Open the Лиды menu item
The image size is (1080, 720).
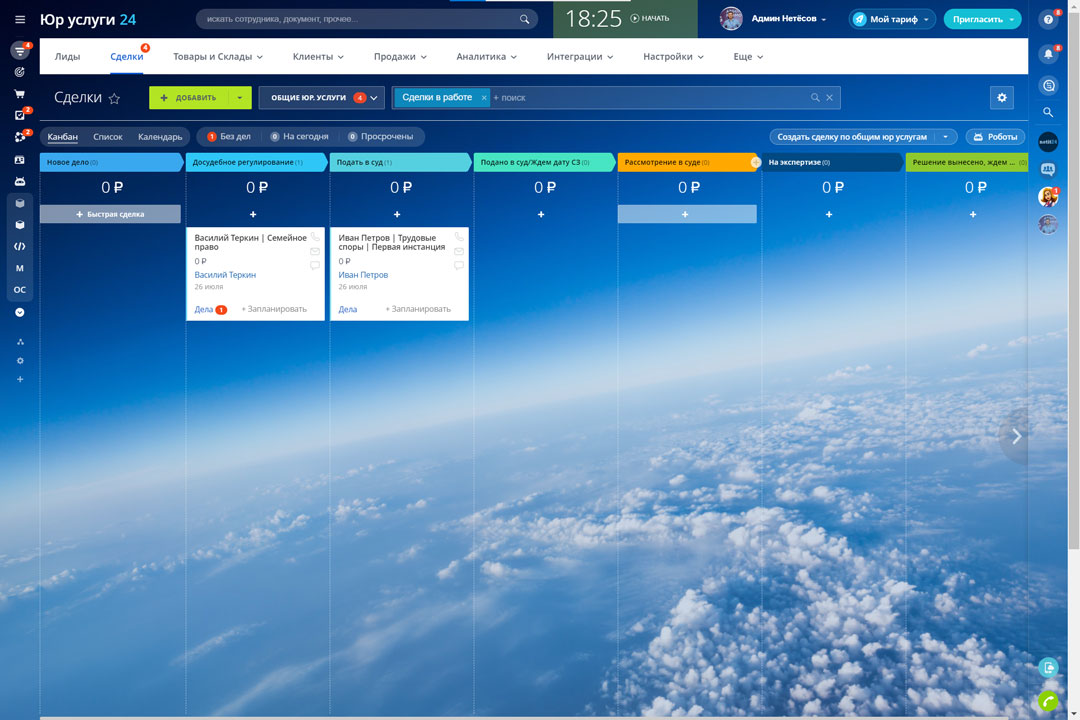coord(68,57)
